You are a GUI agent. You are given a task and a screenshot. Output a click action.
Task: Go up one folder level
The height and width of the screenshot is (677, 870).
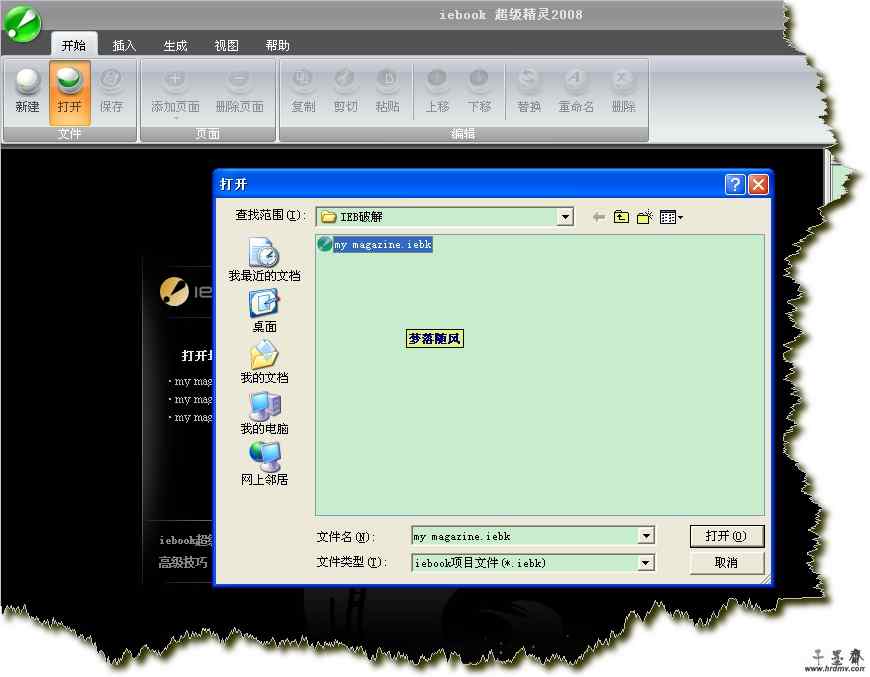(x=621, y=217)
